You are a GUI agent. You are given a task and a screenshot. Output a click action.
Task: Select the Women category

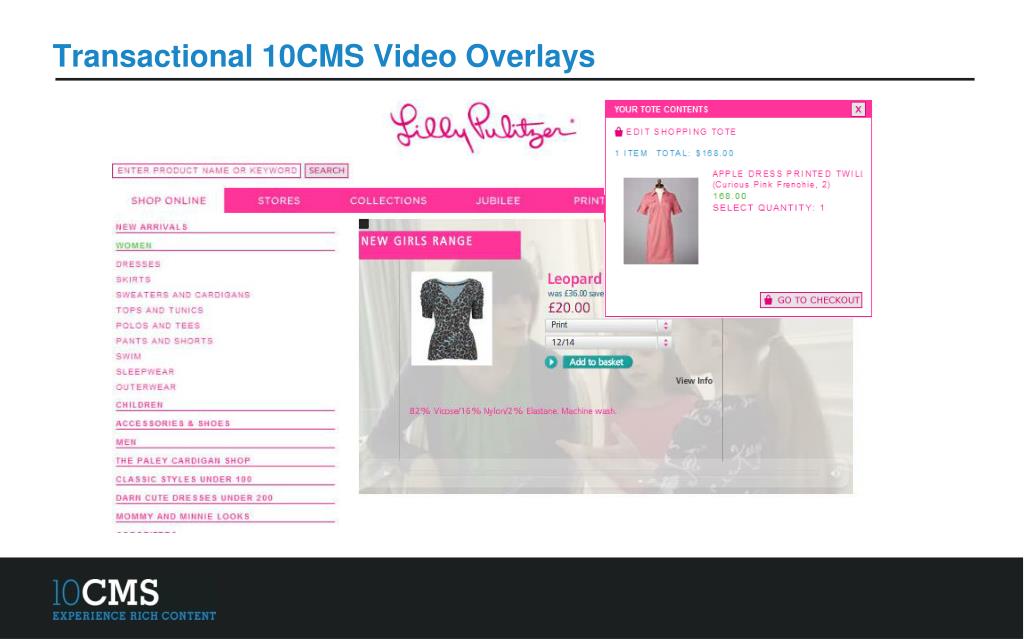(x=134, y=246)
